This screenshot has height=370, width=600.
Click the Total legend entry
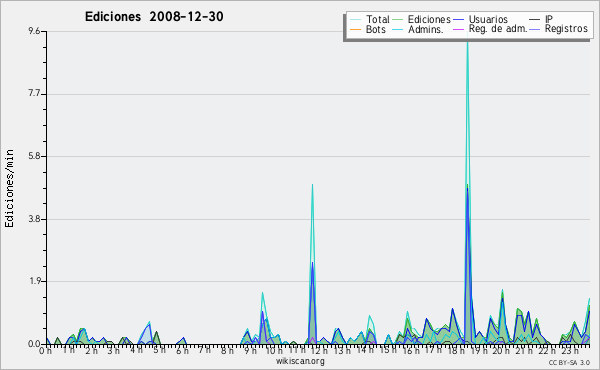click(370, 19)
